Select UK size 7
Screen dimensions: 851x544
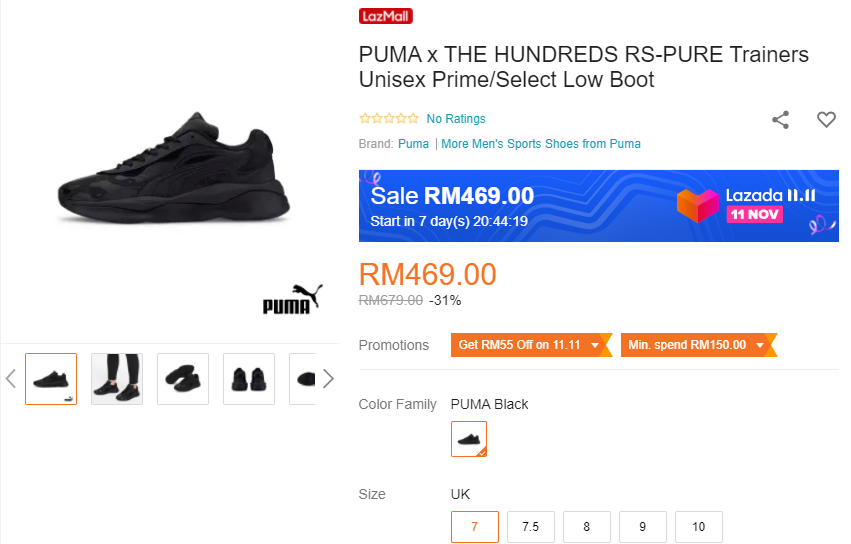(x=474, y=527)
